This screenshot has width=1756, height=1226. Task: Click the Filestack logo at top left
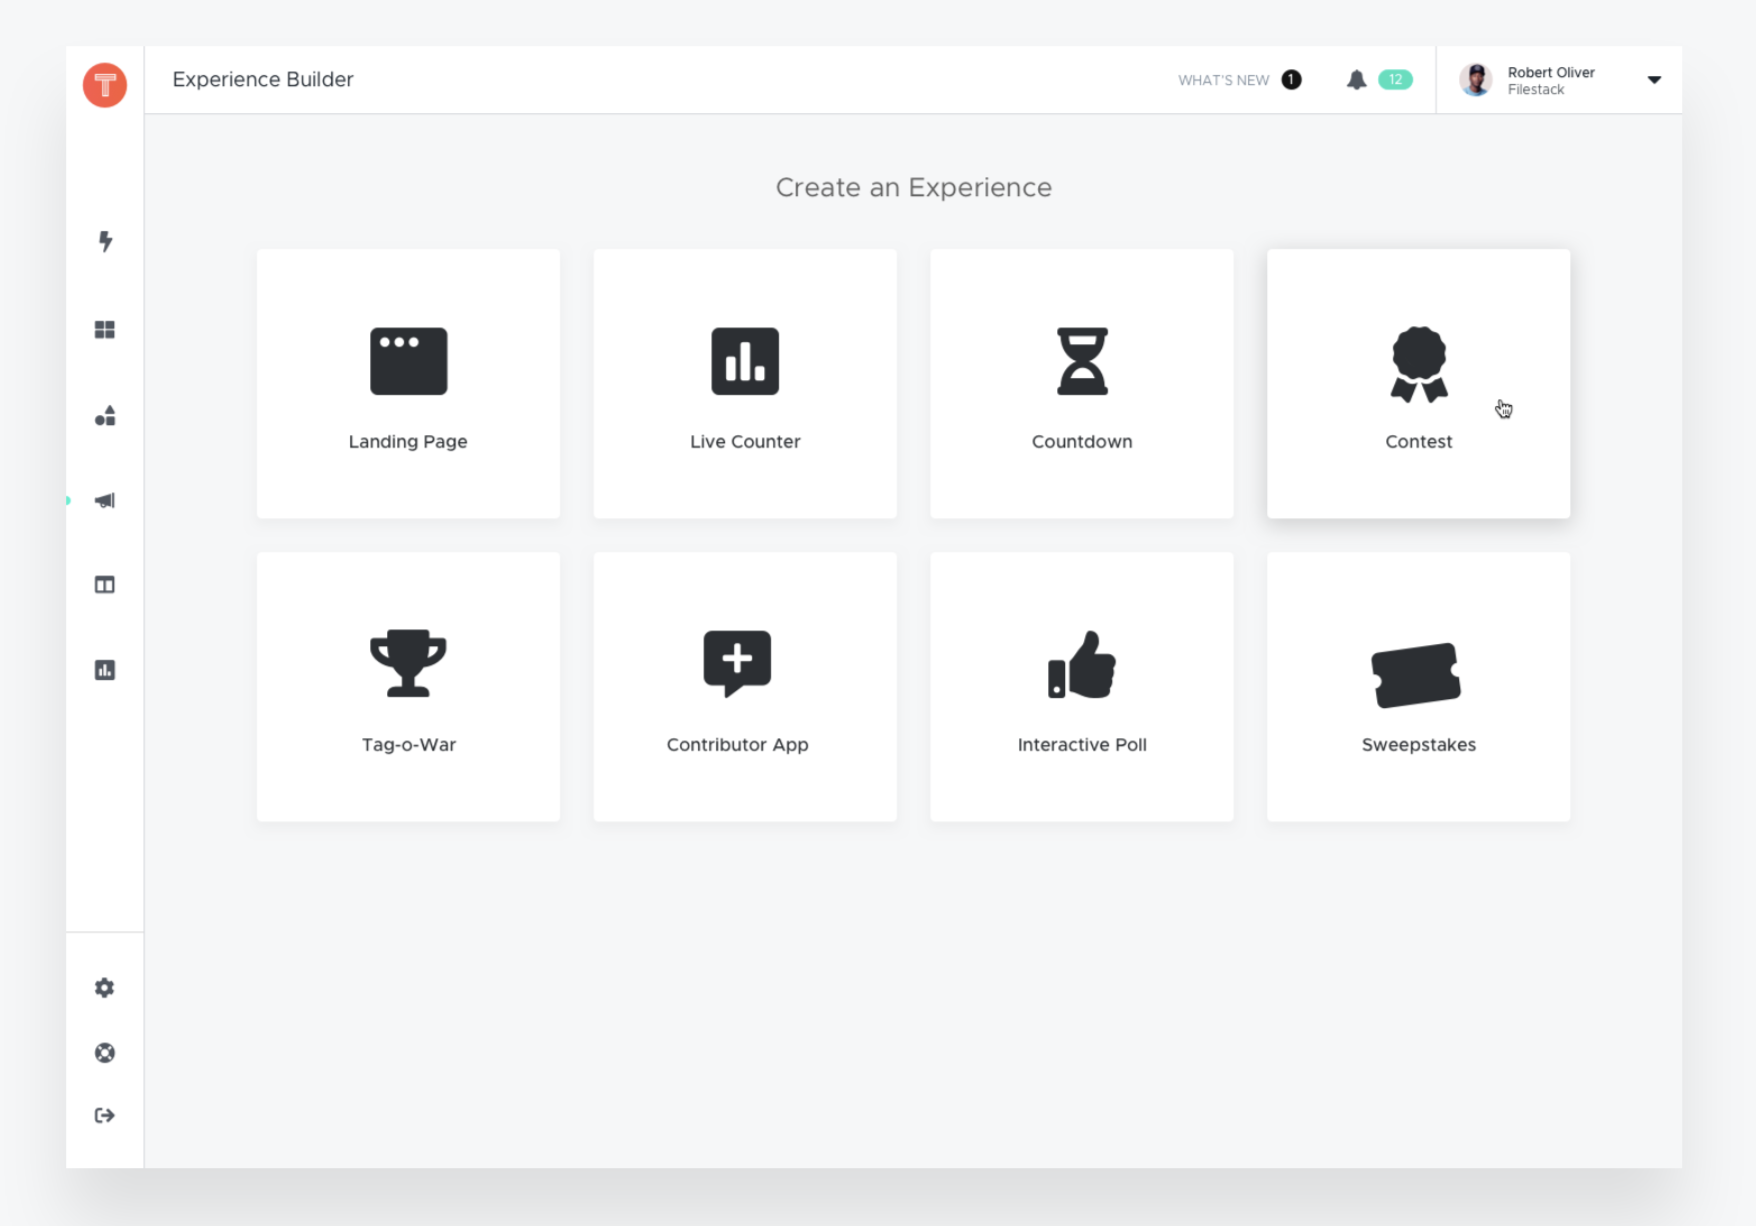(104, 86)
